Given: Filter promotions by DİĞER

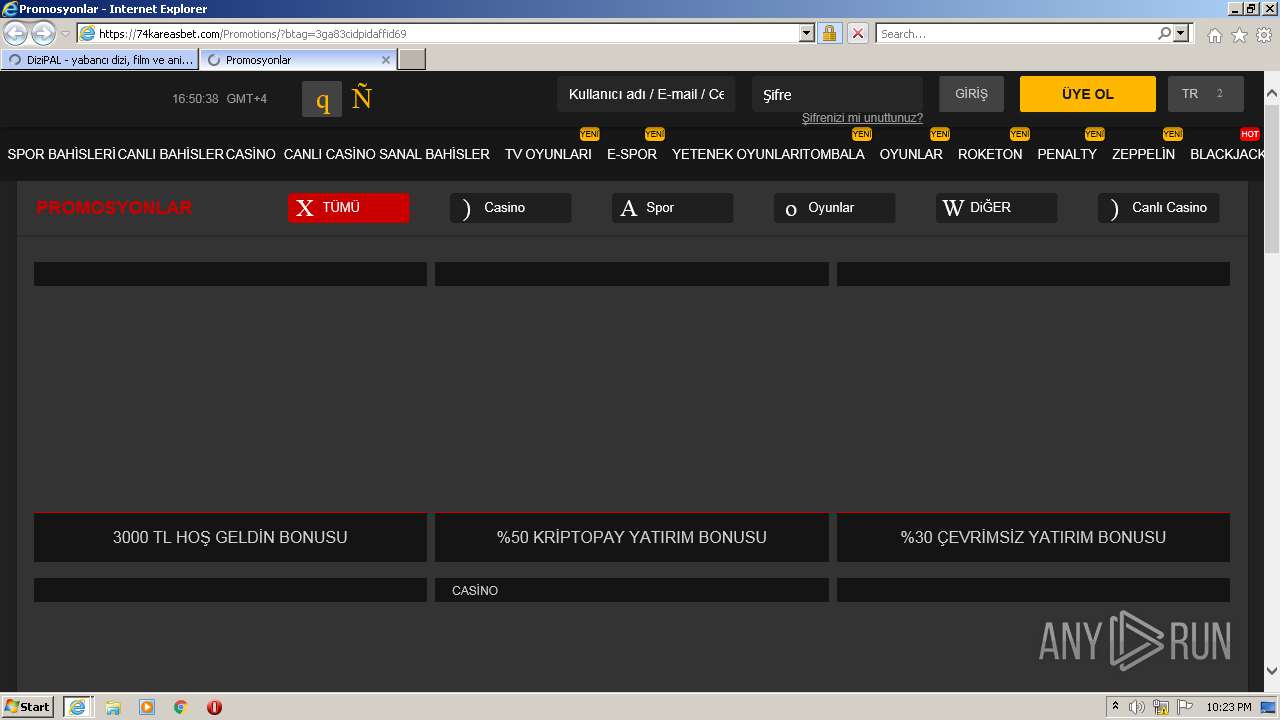Looking at the screenshot, I should pos(996,207).
